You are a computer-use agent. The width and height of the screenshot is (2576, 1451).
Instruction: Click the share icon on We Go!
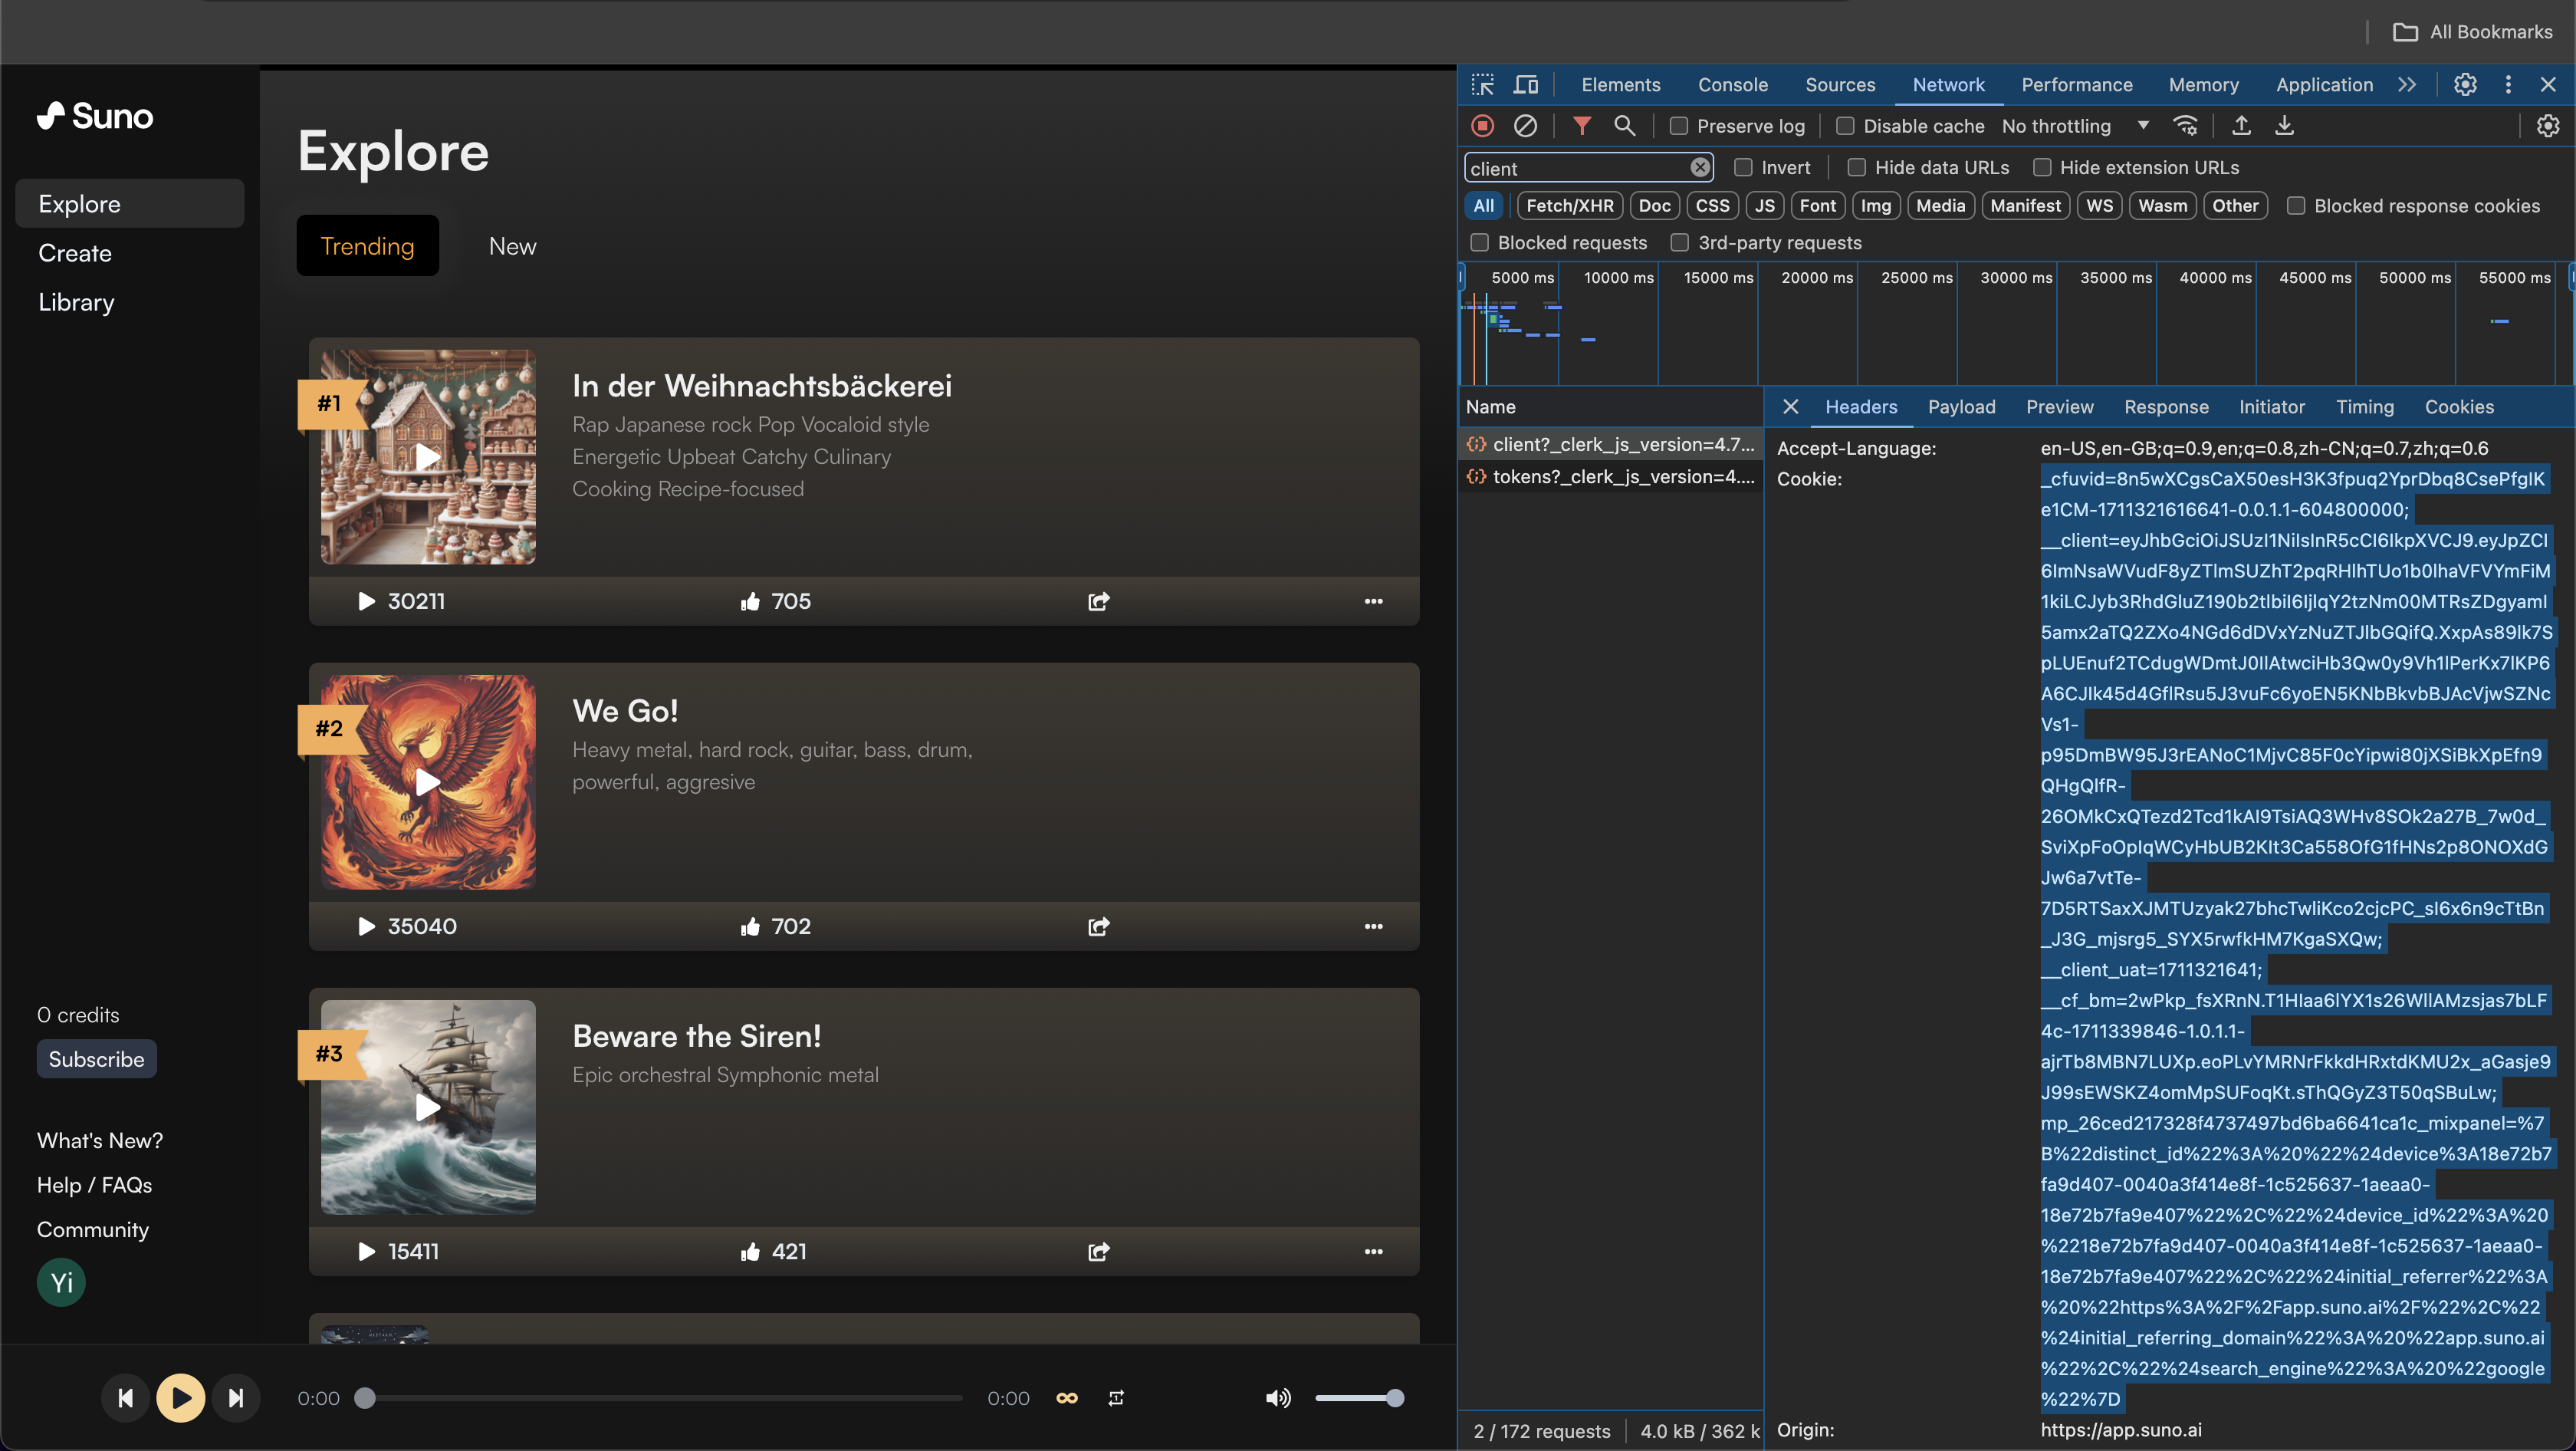[1098, 926]
